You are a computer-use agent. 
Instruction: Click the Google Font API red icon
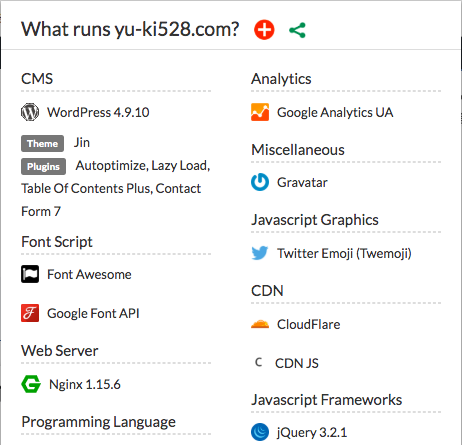[30, 313]
